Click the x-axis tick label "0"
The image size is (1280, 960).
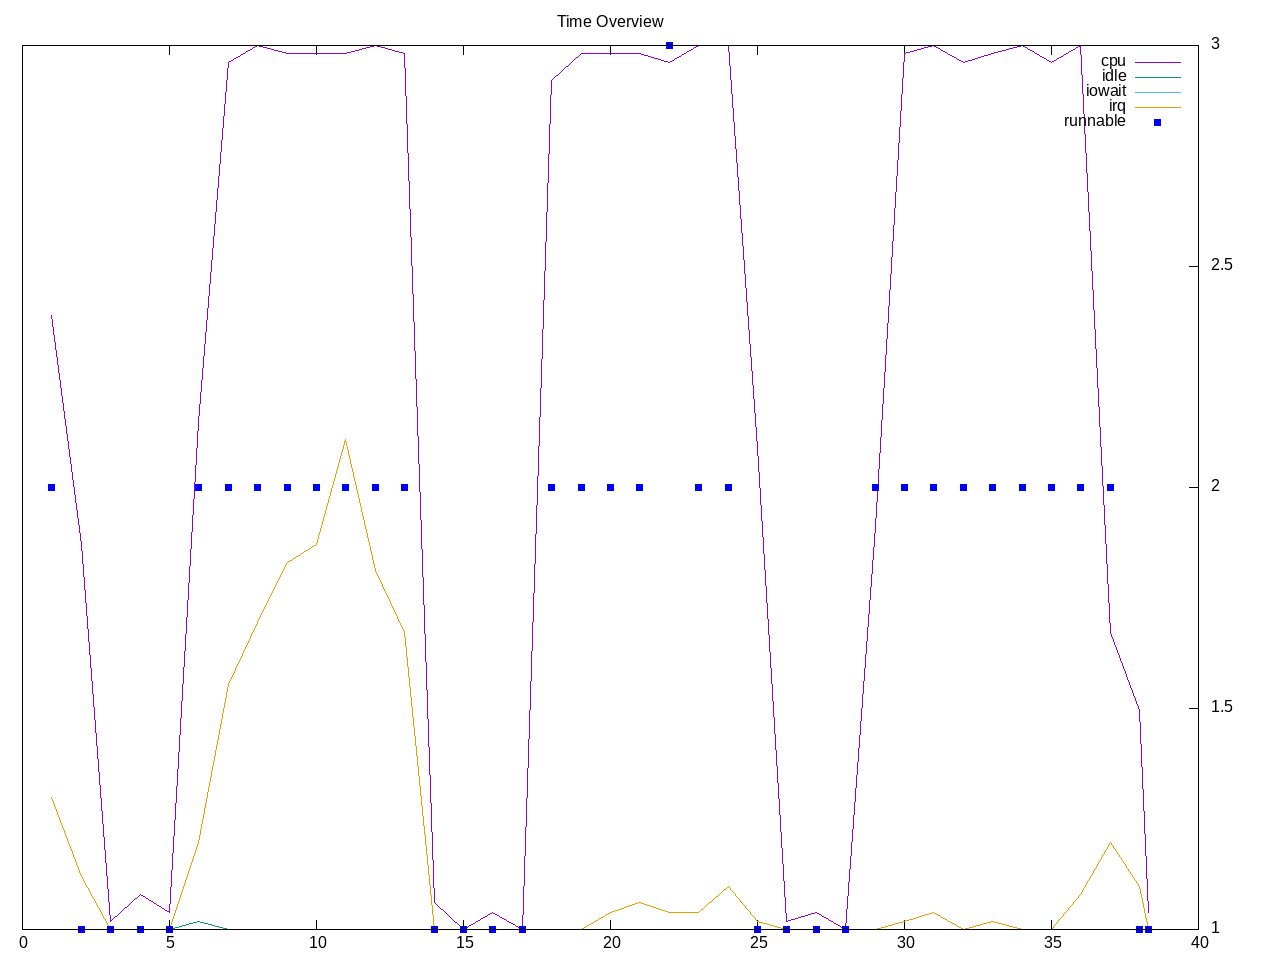[23, 942]
